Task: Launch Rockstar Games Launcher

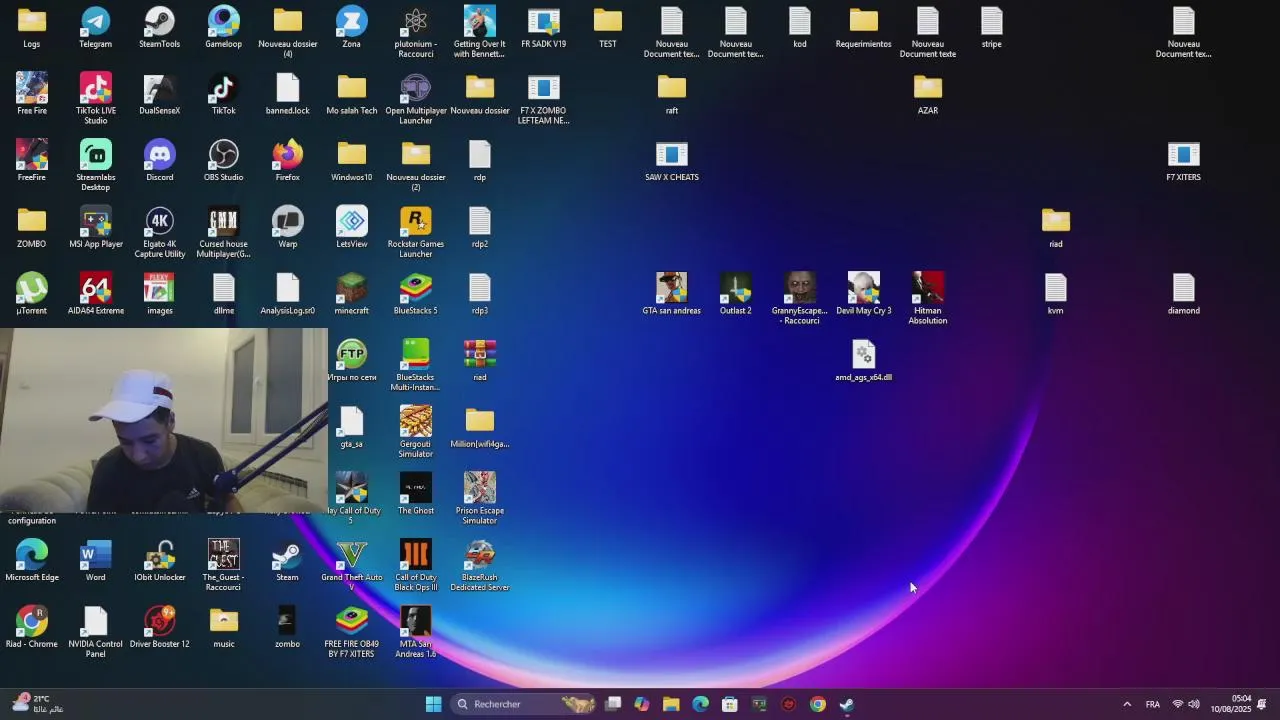Action: coord(416,232)
